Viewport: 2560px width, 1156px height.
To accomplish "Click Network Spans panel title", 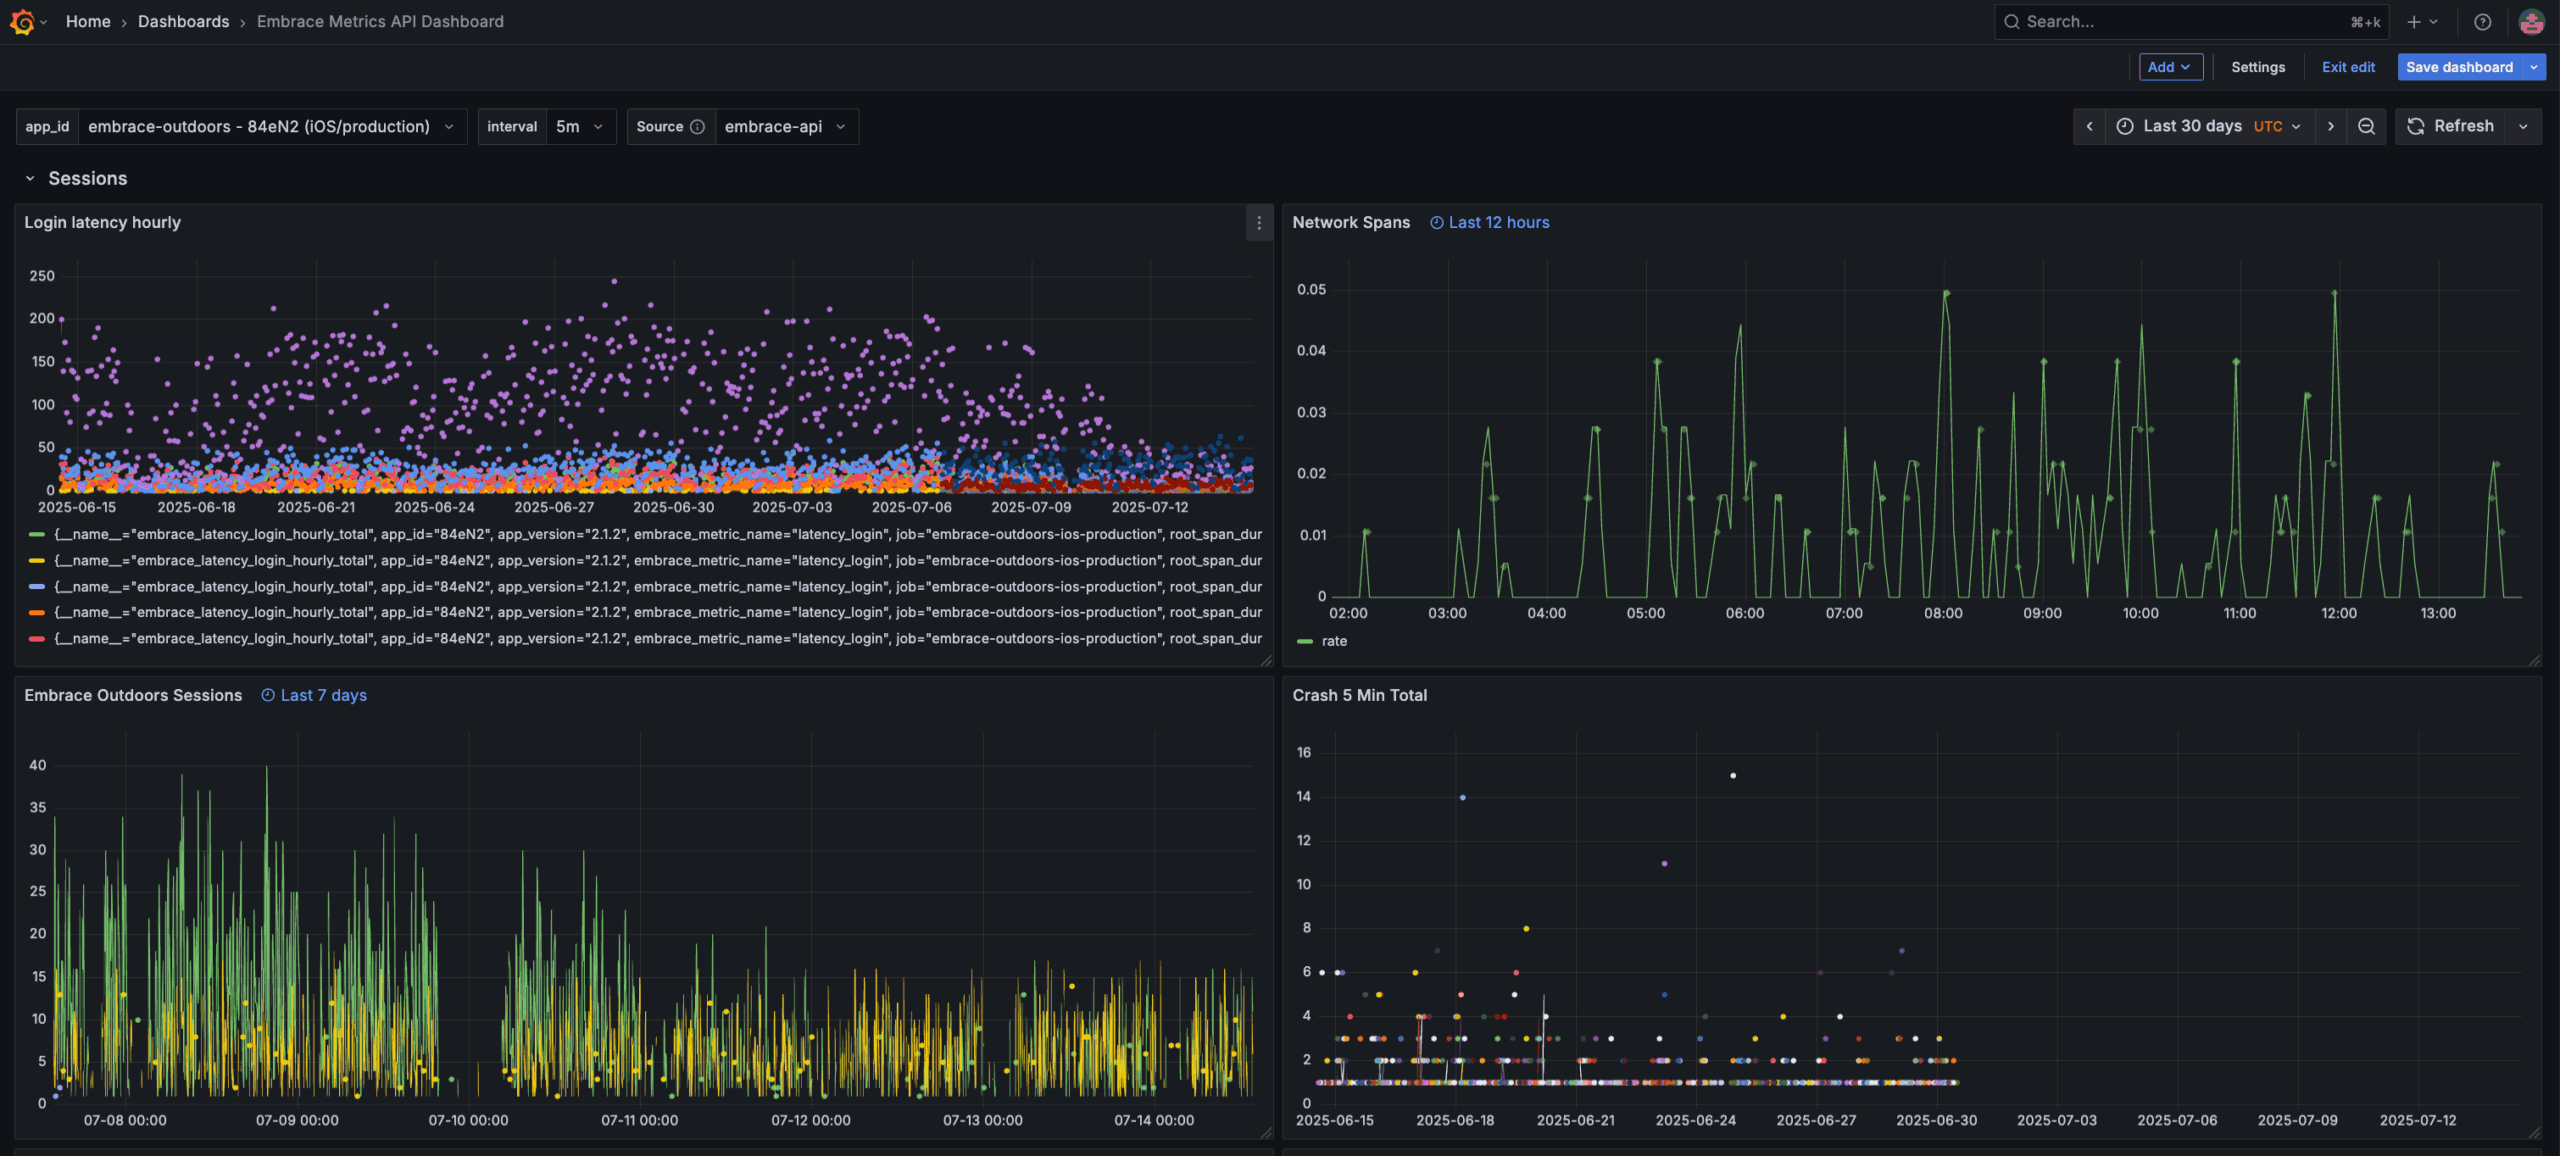I will 1351,223.
